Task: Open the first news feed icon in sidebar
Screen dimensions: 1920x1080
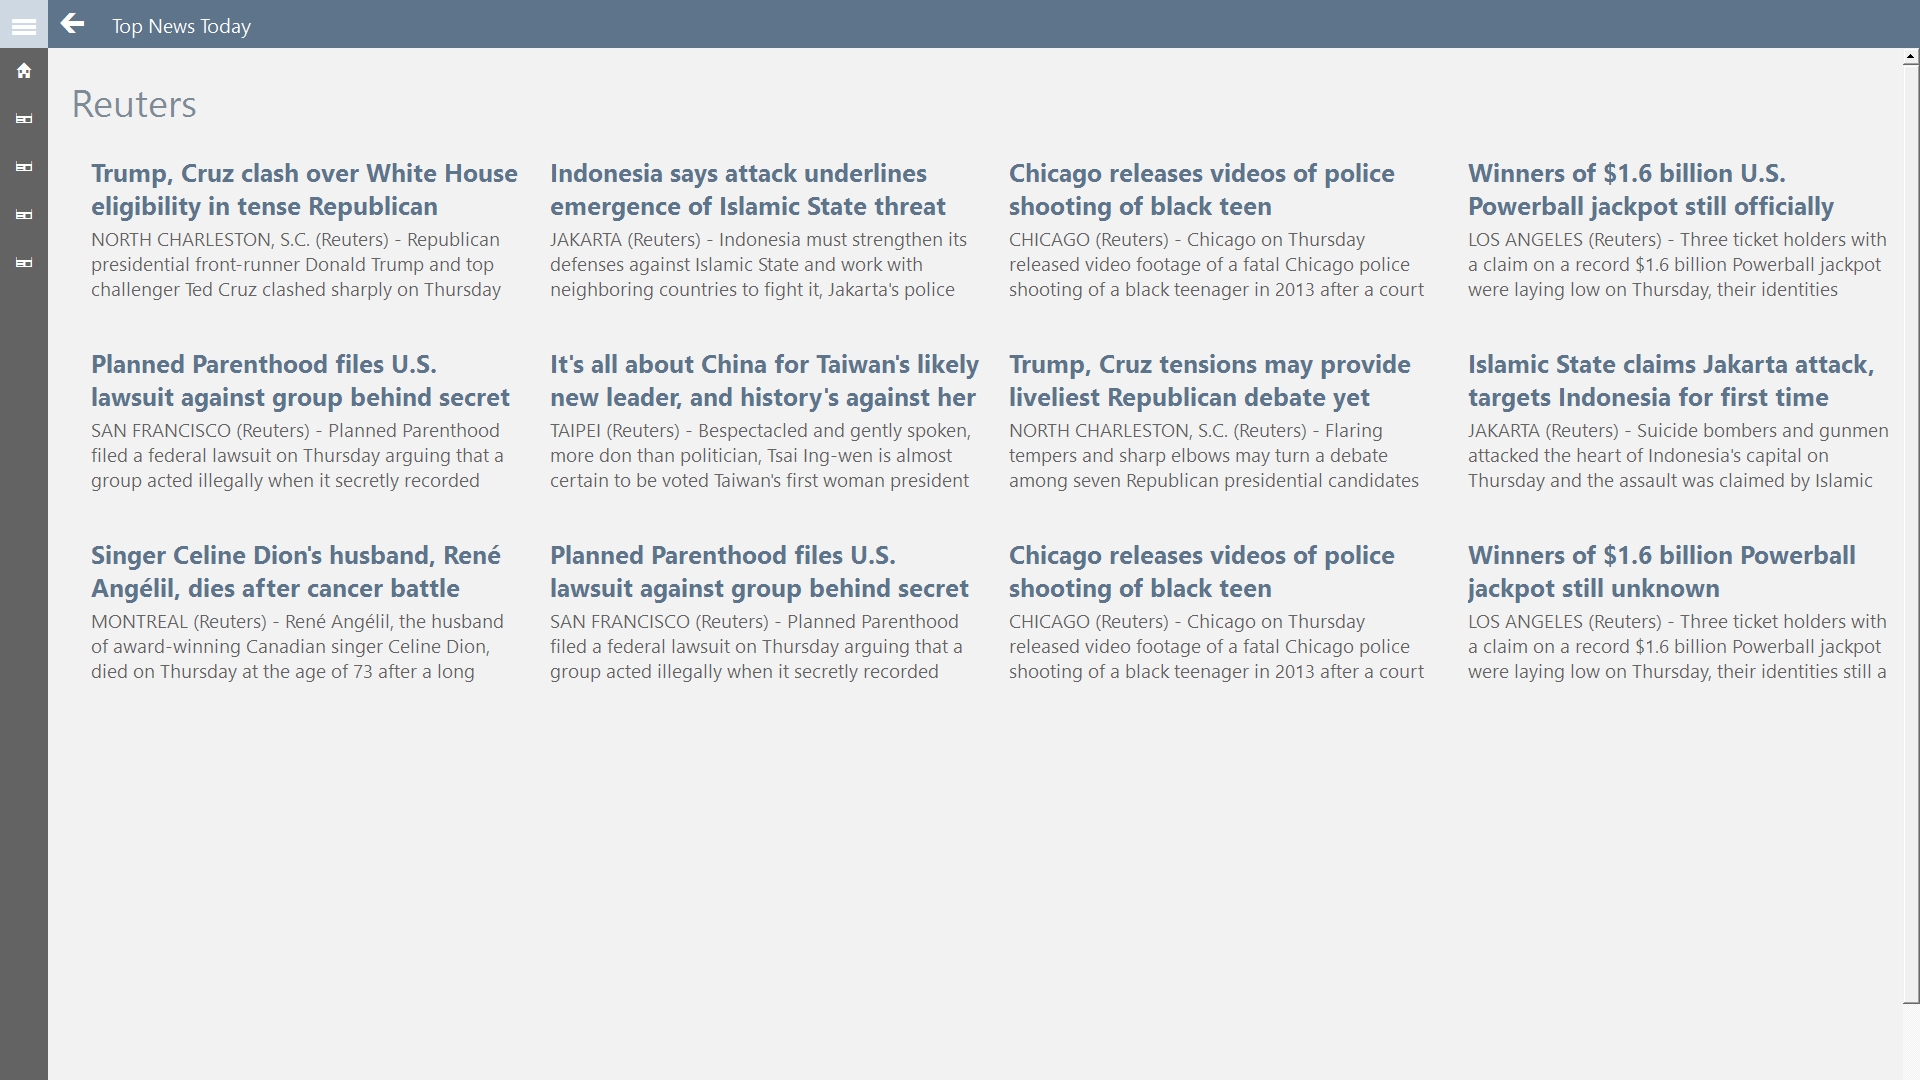Action: (x=23, y=118)
